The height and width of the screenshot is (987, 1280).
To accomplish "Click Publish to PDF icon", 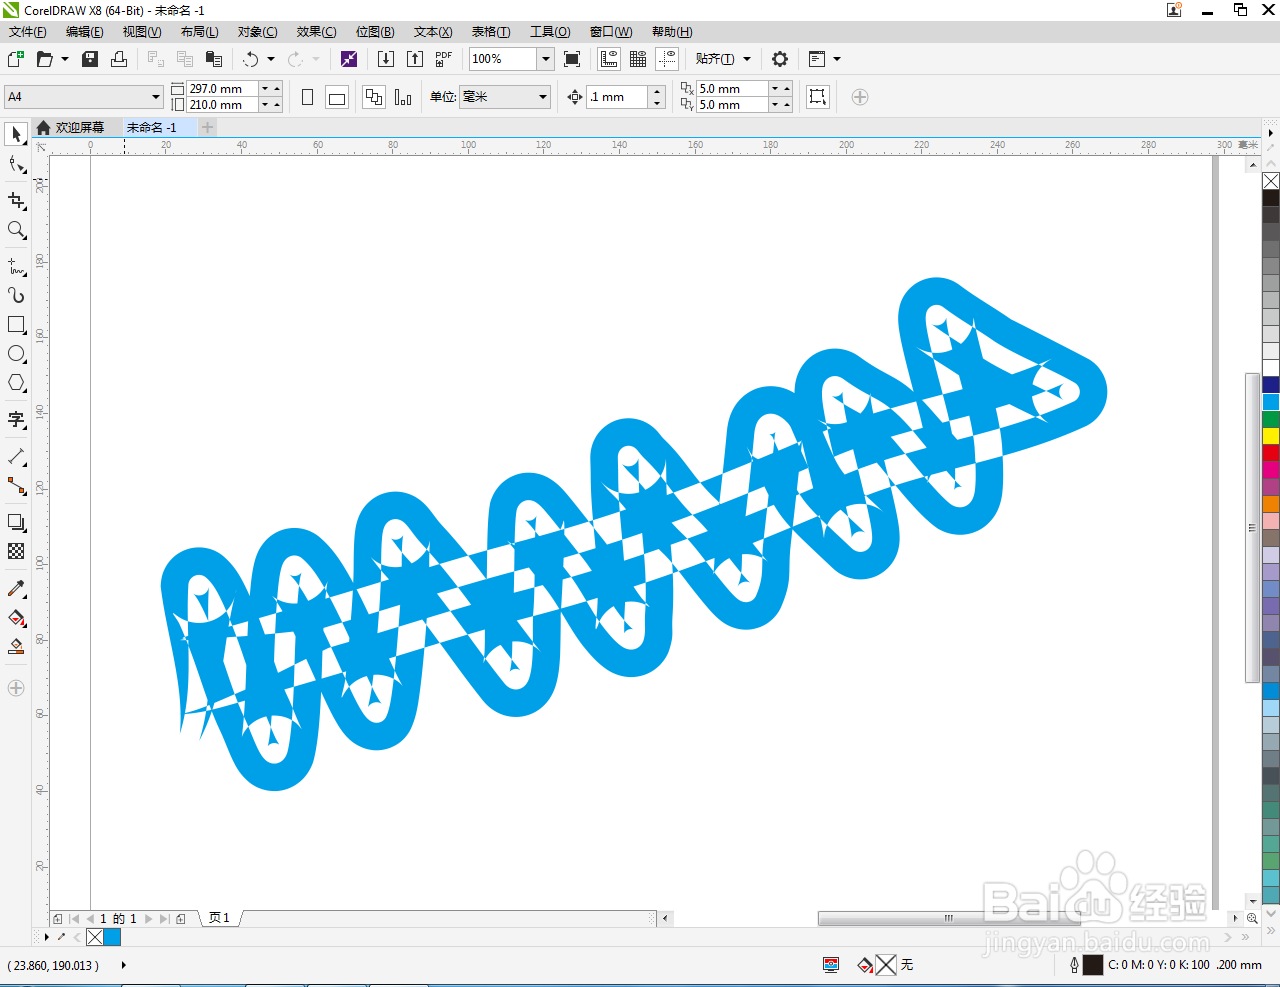I will (444, 59).
